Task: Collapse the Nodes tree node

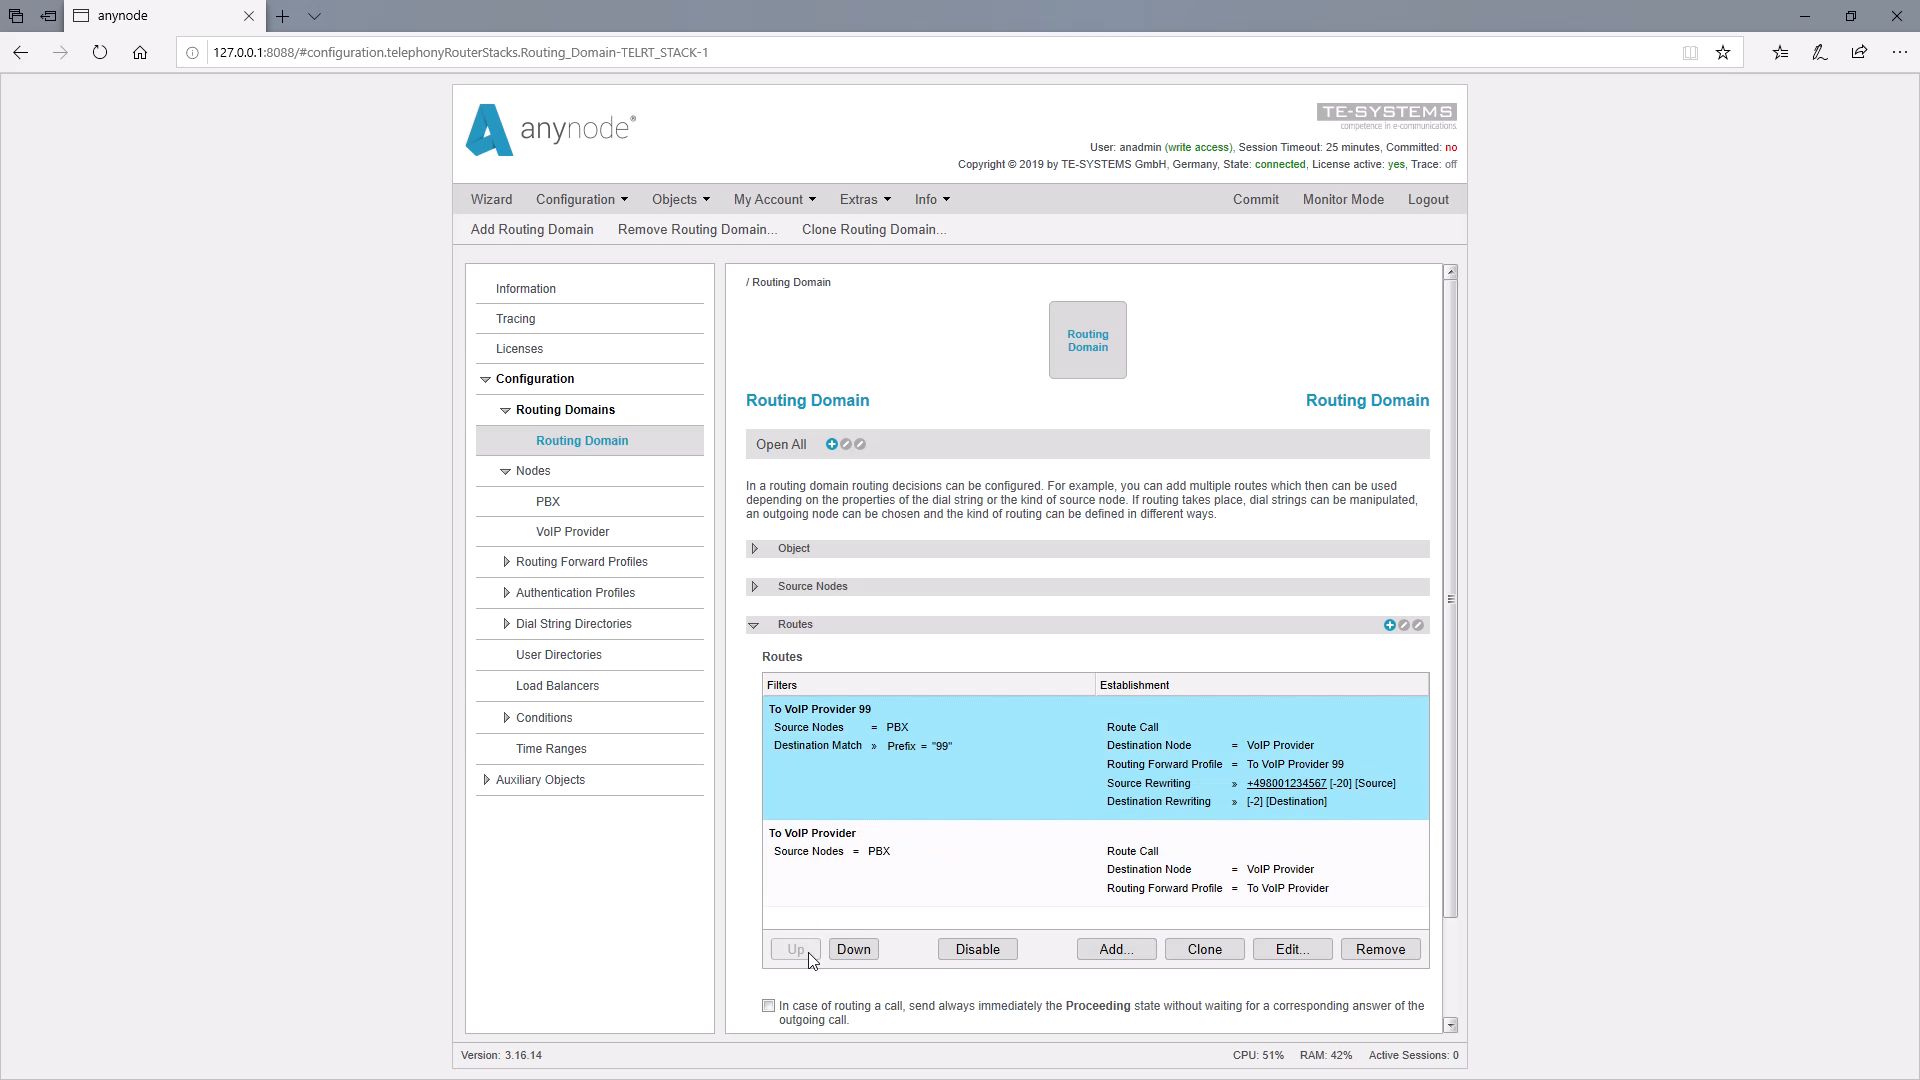Action: 505,471
